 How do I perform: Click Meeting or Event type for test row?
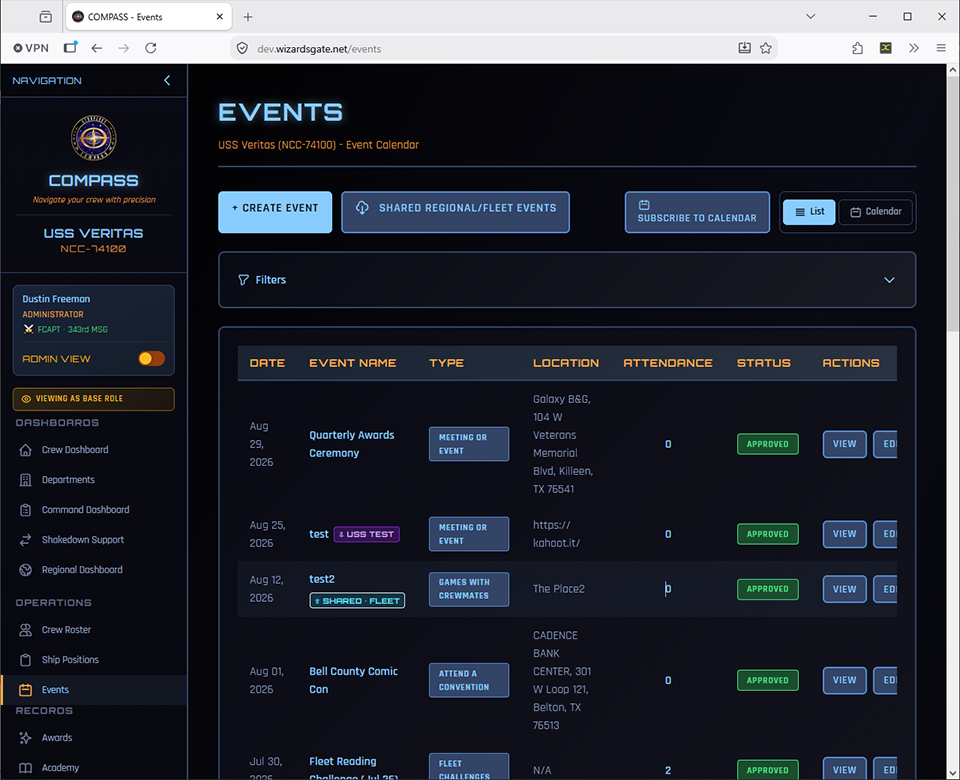coord(469,534)
